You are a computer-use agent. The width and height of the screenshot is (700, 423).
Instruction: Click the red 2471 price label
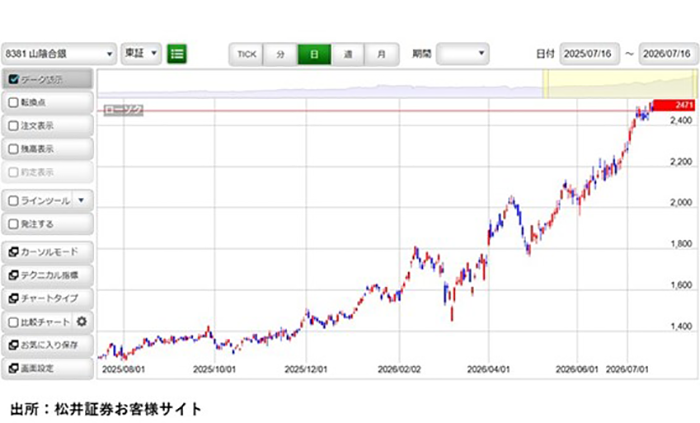(674, 105)
